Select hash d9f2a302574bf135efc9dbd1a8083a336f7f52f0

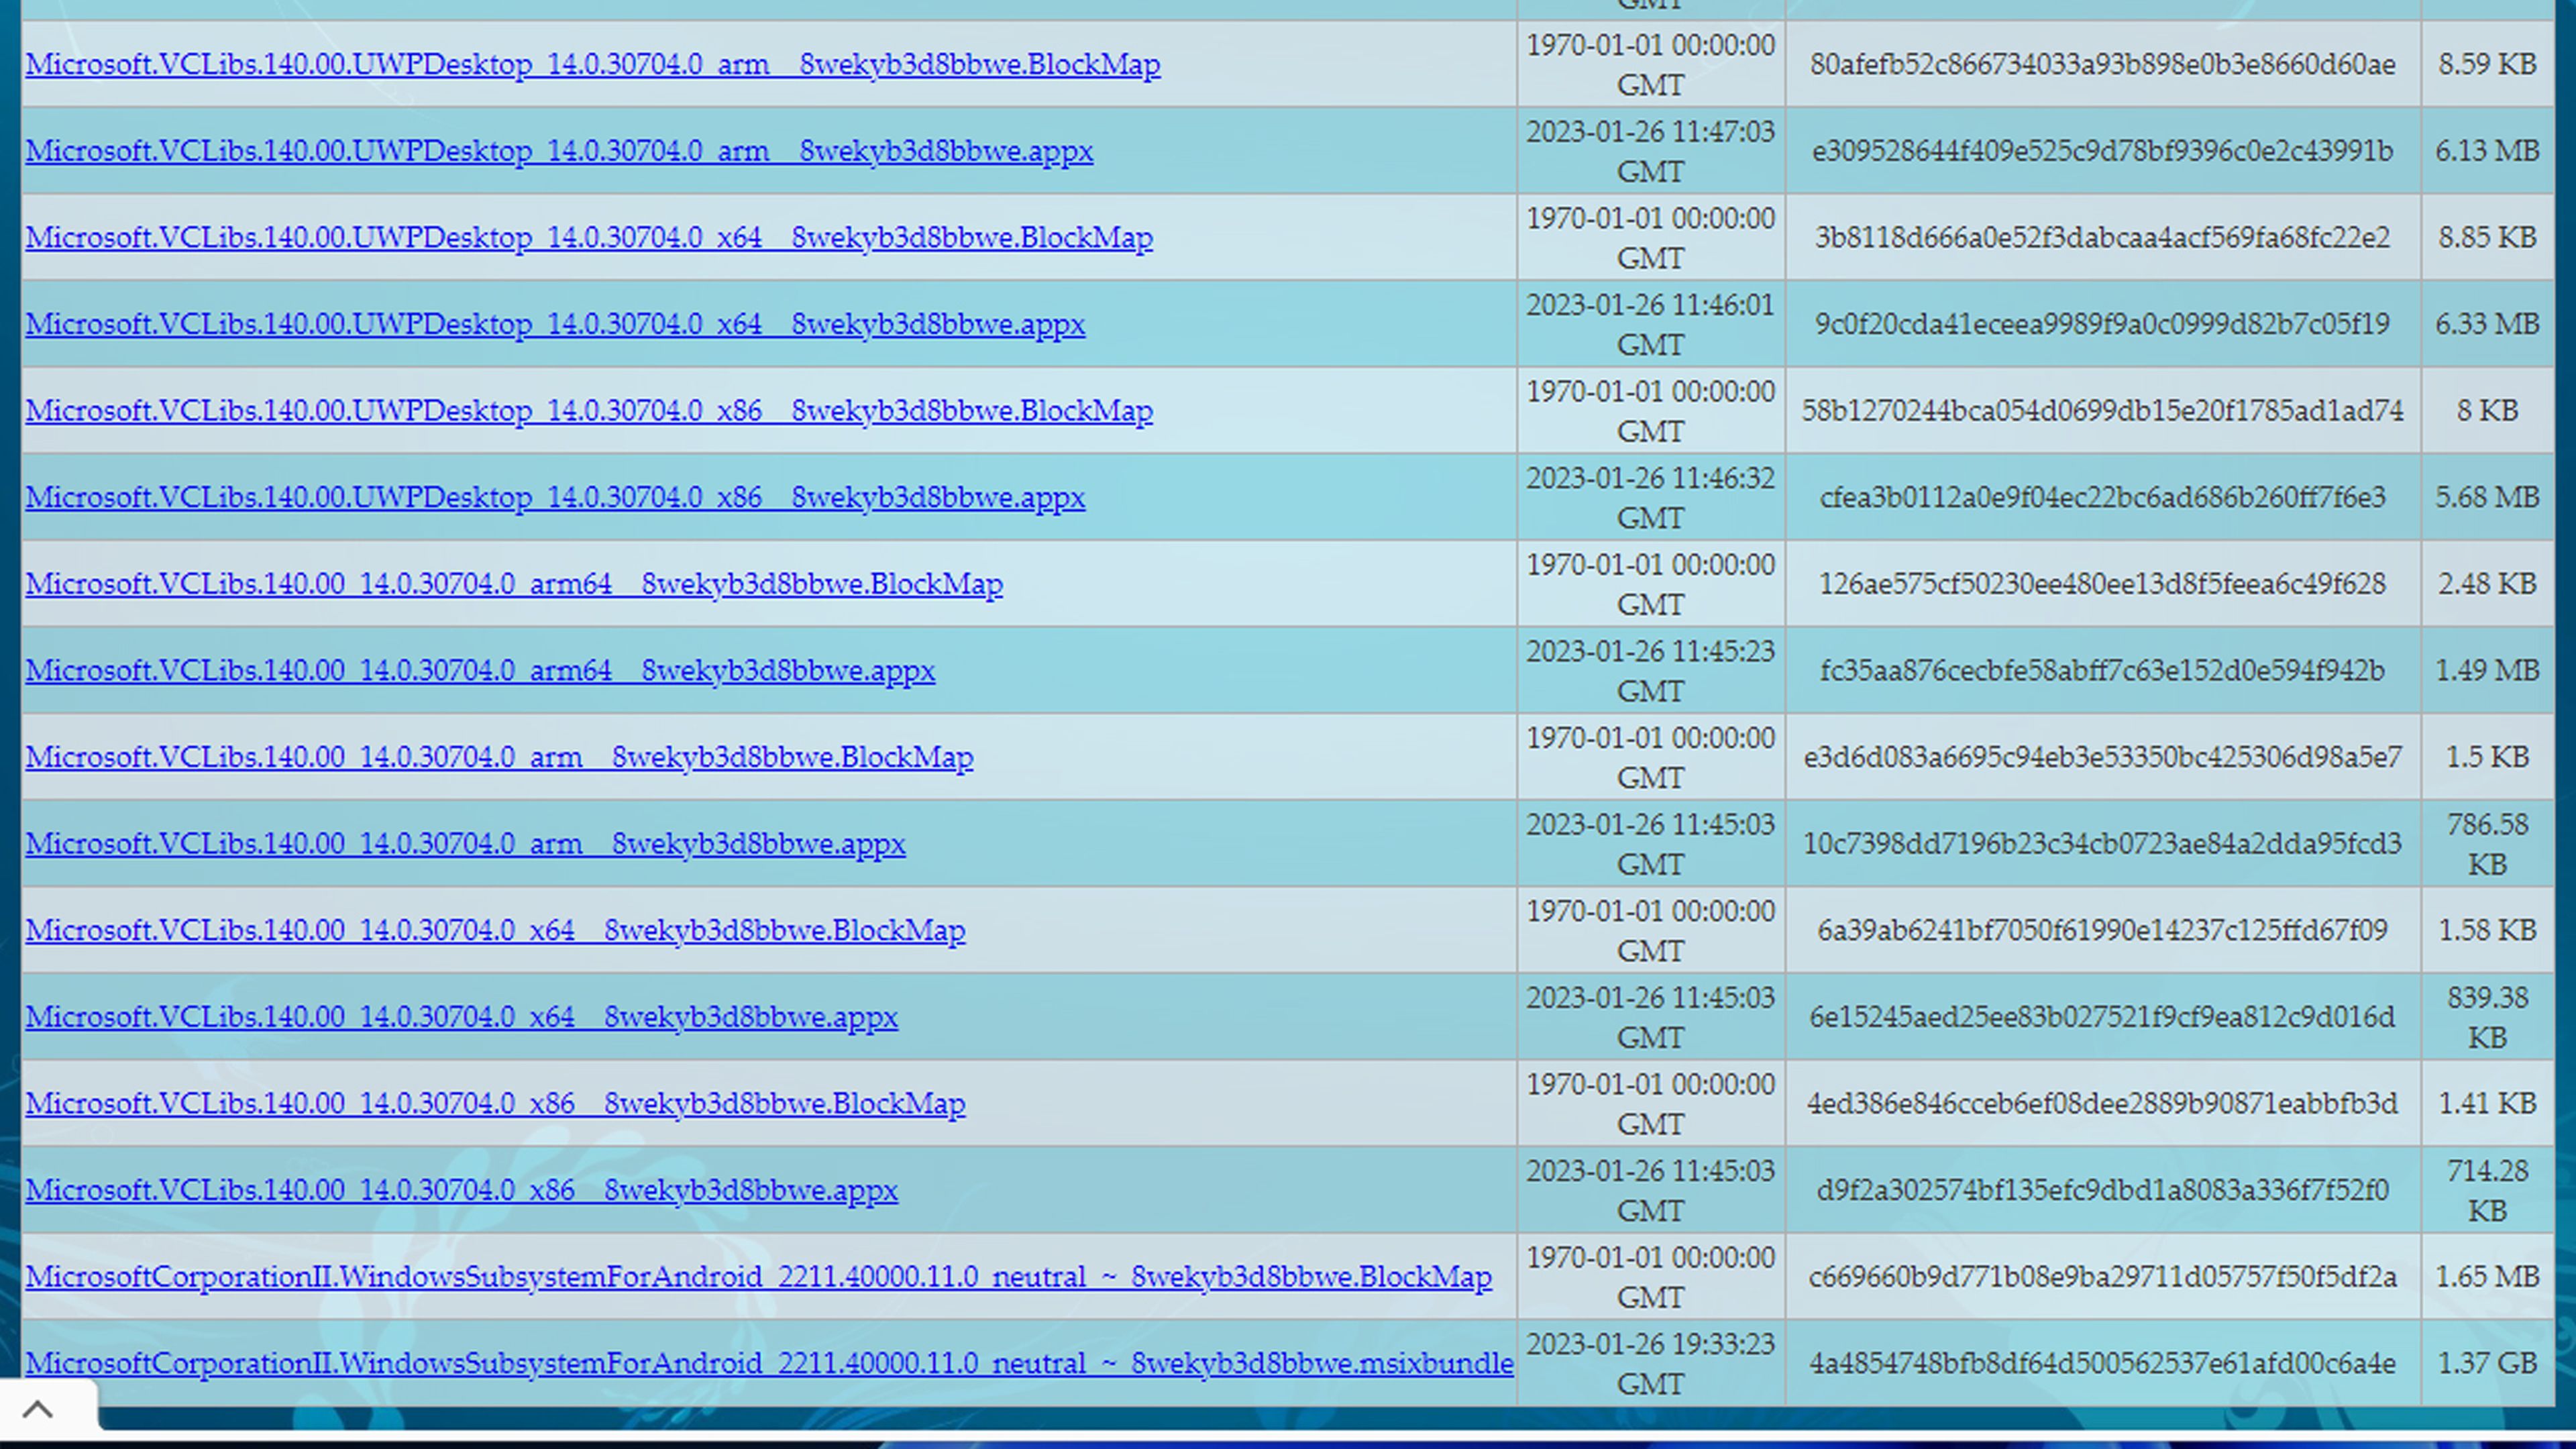(x=2102, y=1191)
